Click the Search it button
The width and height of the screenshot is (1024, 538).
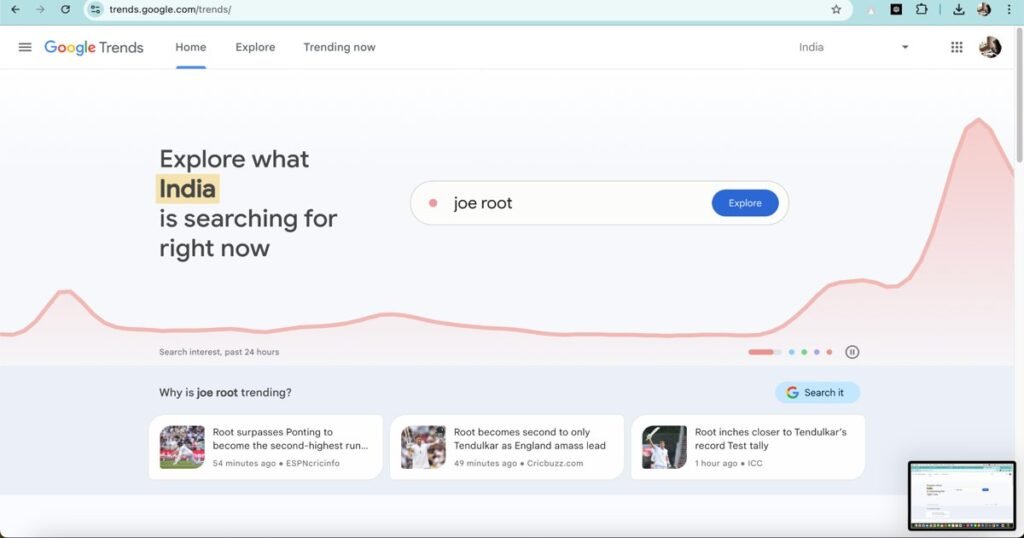[x=816, y=393]
